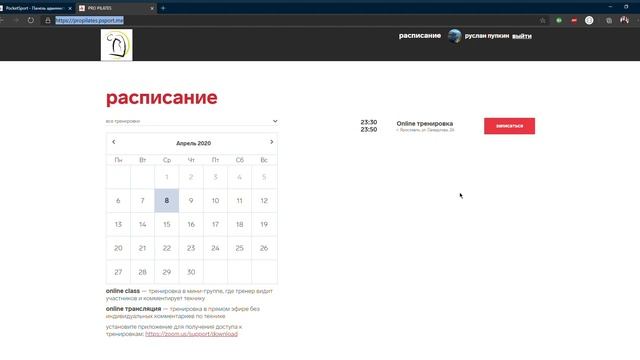This screenshot has height=360, width=640.
Task: Switch to the PocketSport browser tab
Action: tap(34, 8)
